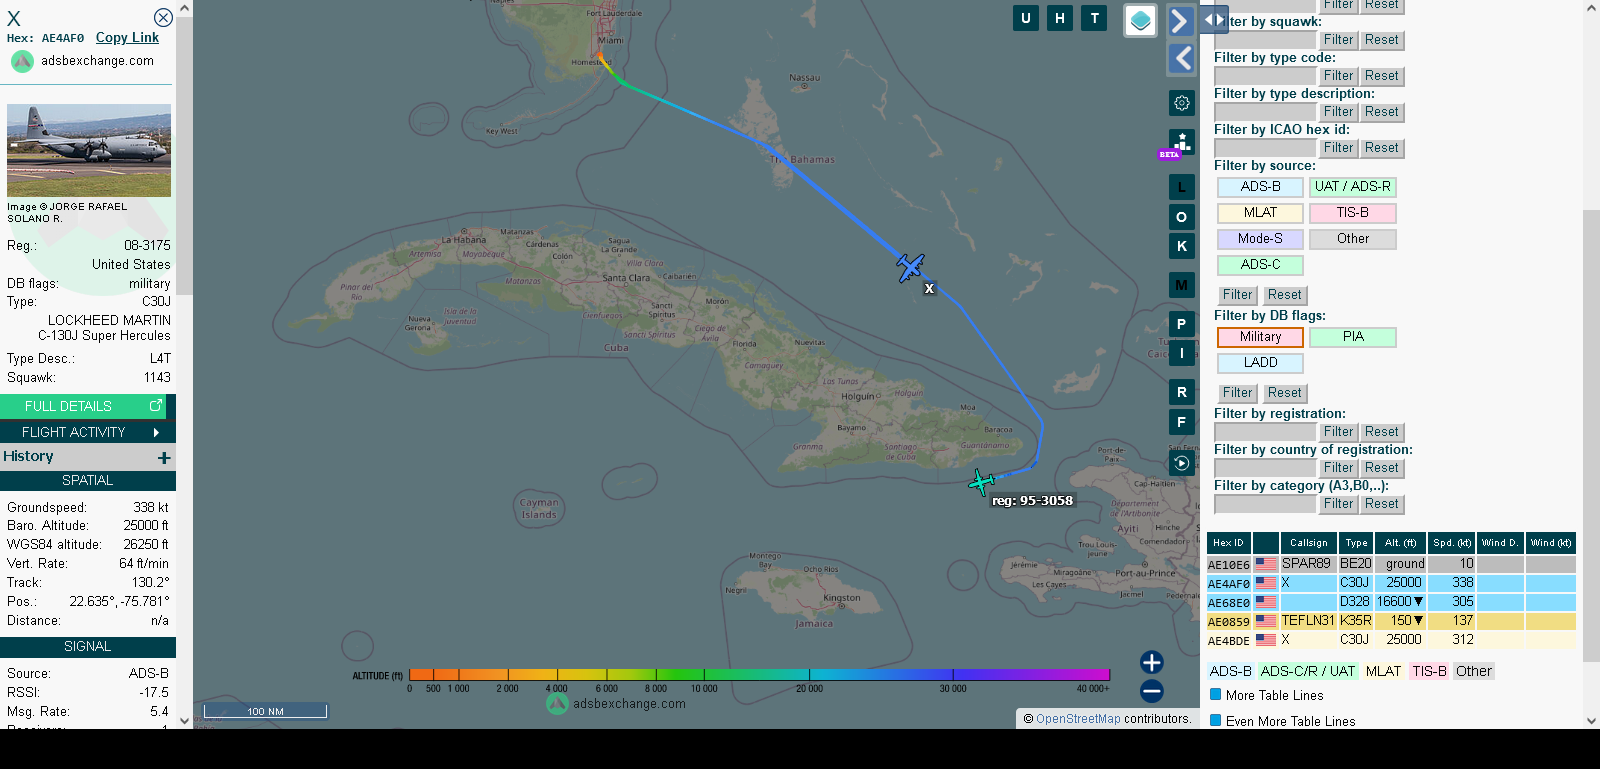Click inside category filter input field
Viewport: 1600px width, 769px height.
click(x=1265, y=504)
